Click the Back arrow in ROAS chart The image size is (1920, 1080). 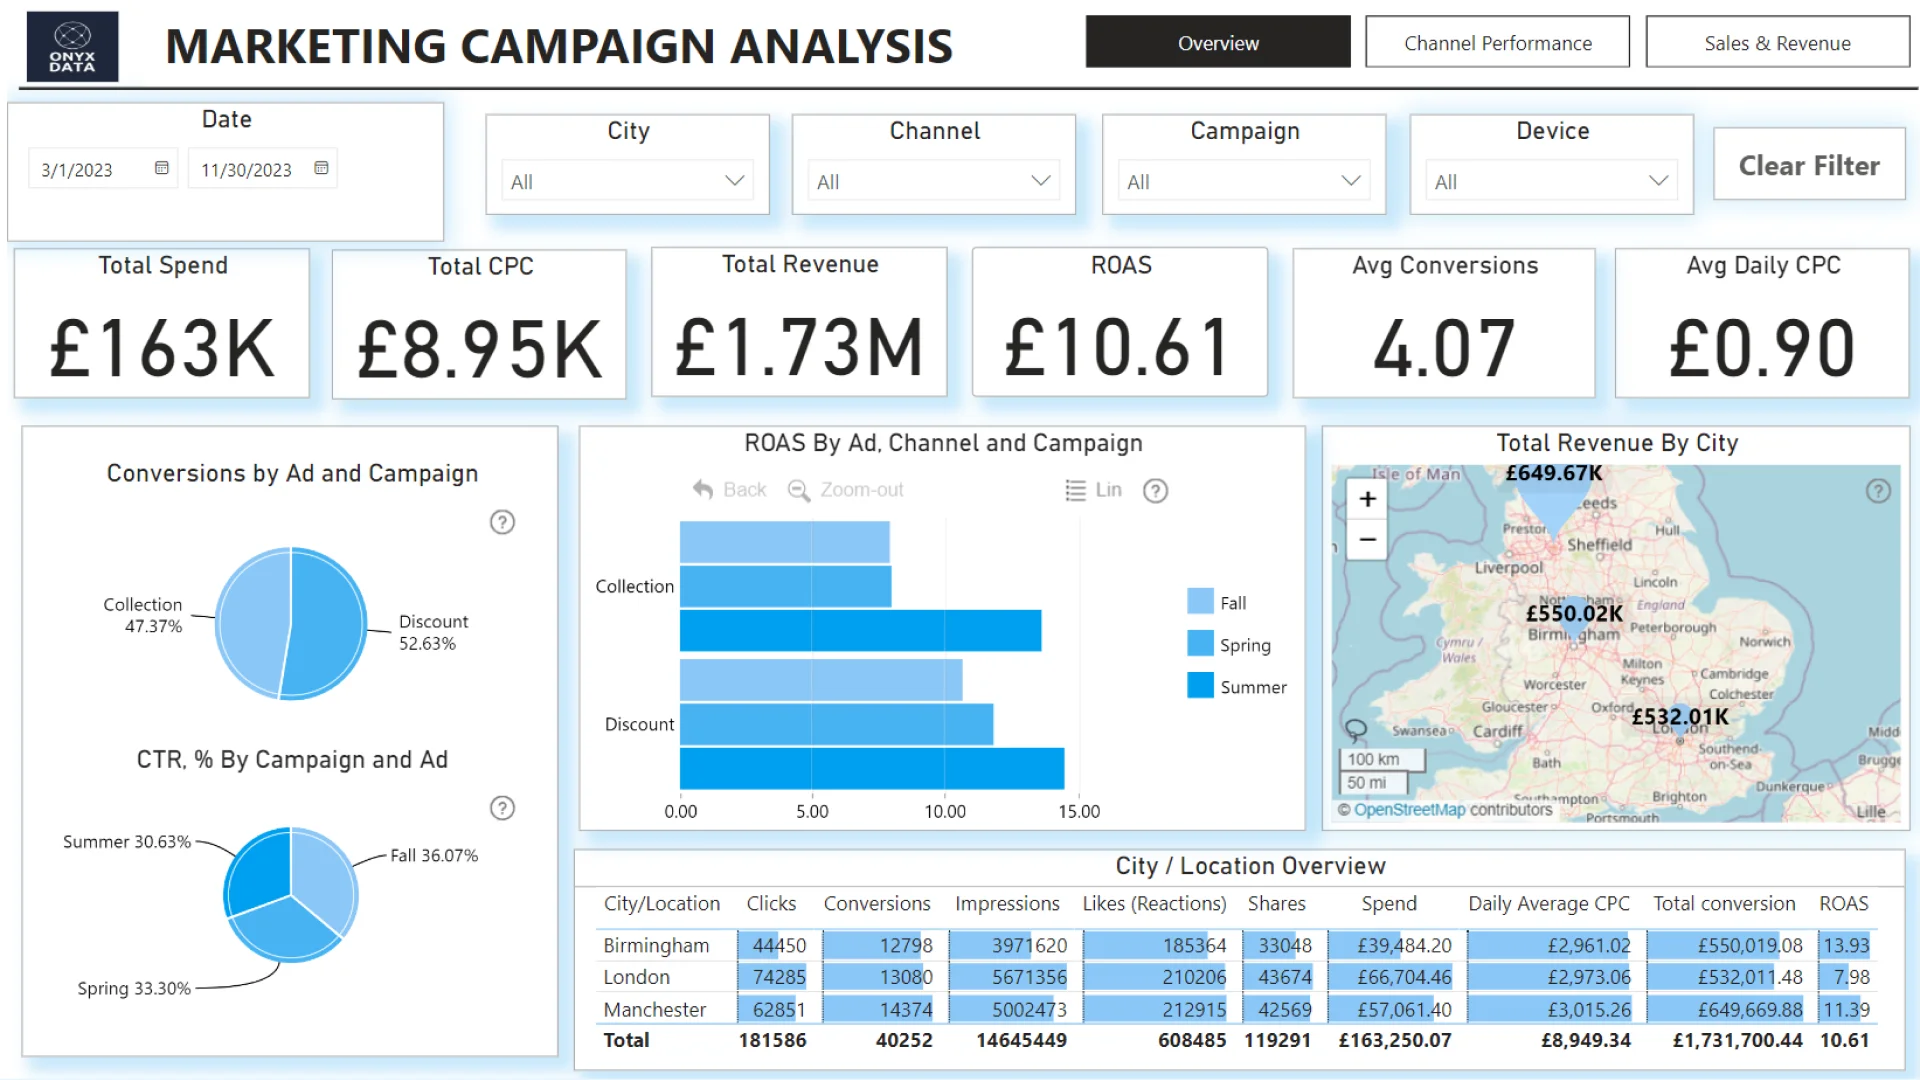703,490
